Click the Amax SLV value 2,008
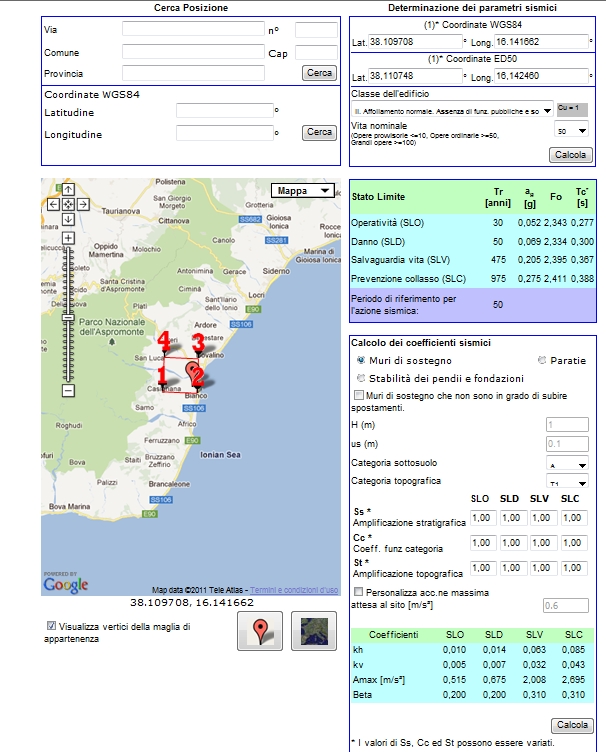 (534, 680)
